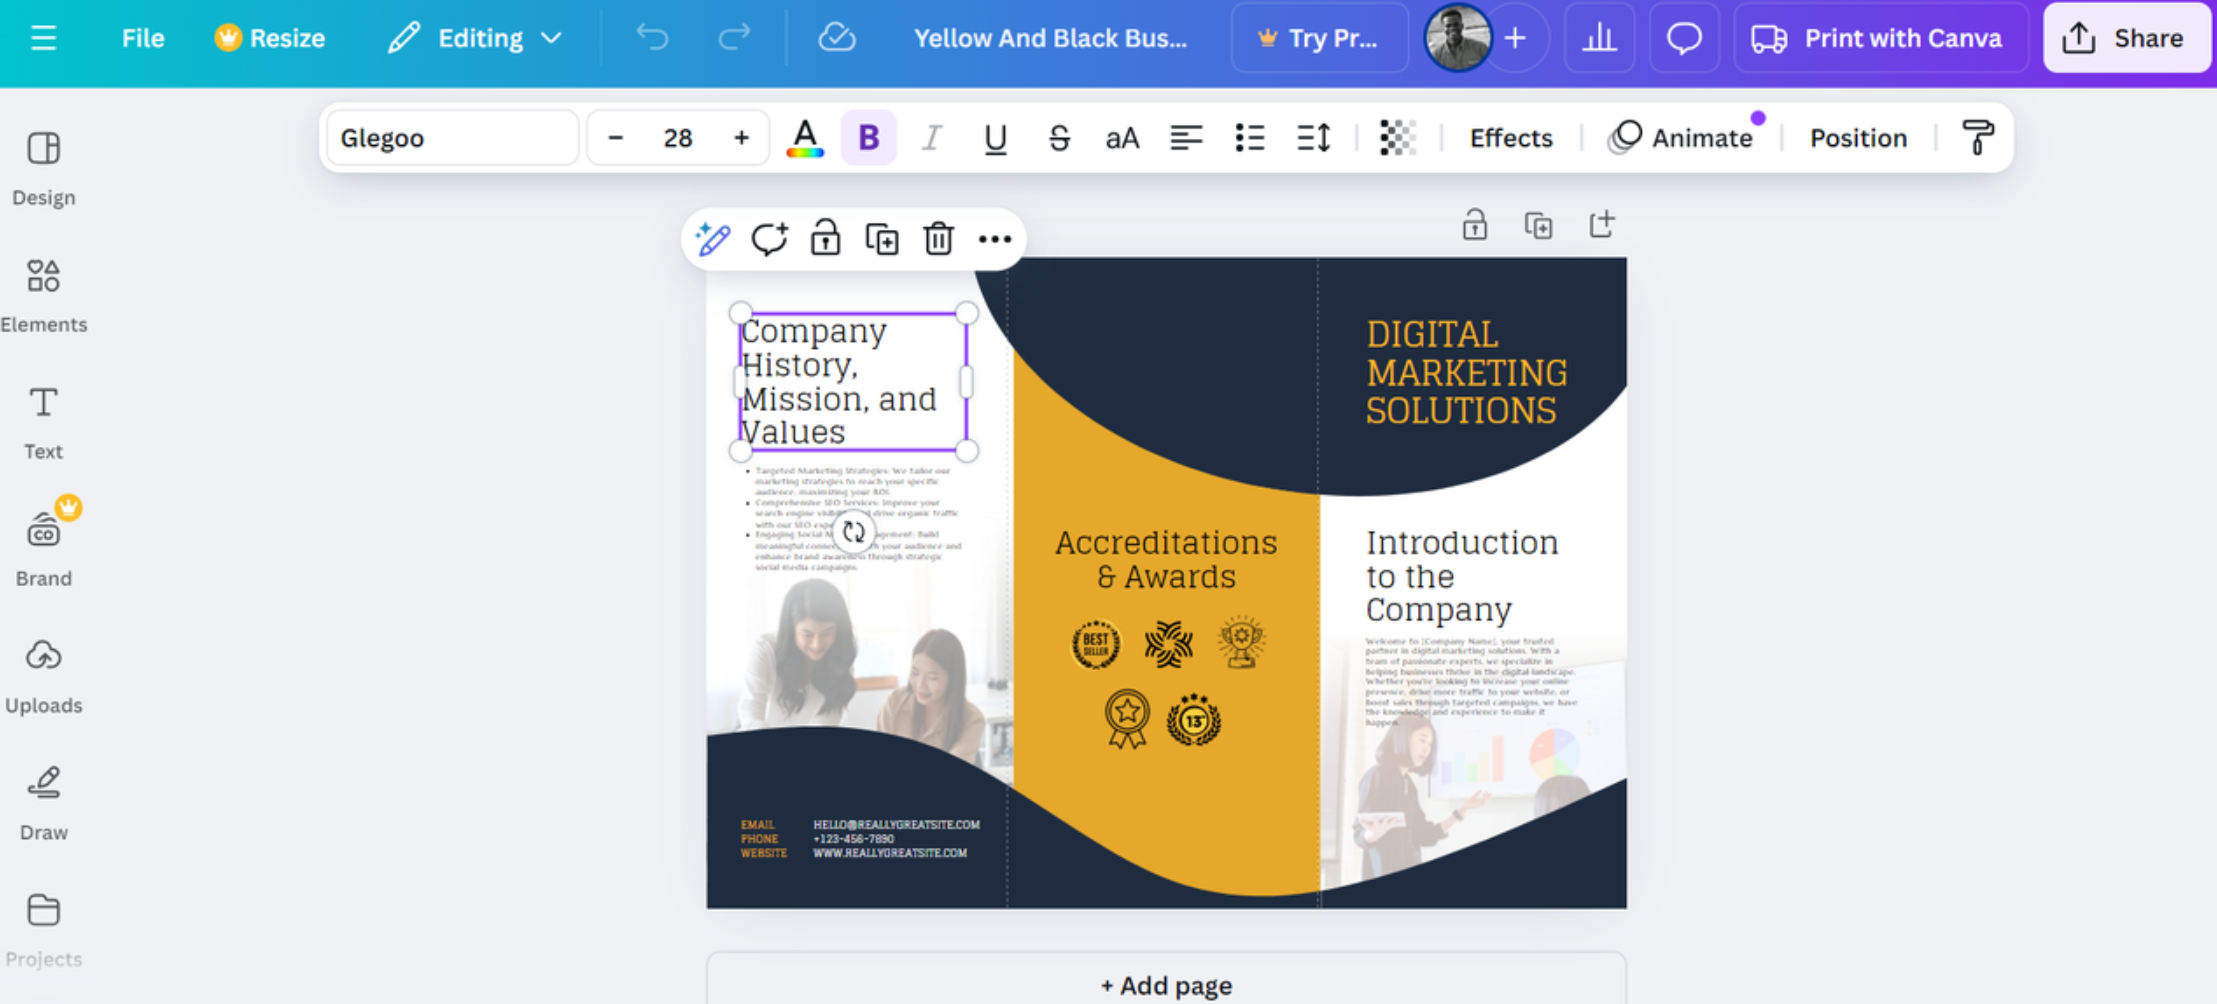The image size is (2217, 1004).
Task: Toggle italic formatting
Action: pos(932,138)
